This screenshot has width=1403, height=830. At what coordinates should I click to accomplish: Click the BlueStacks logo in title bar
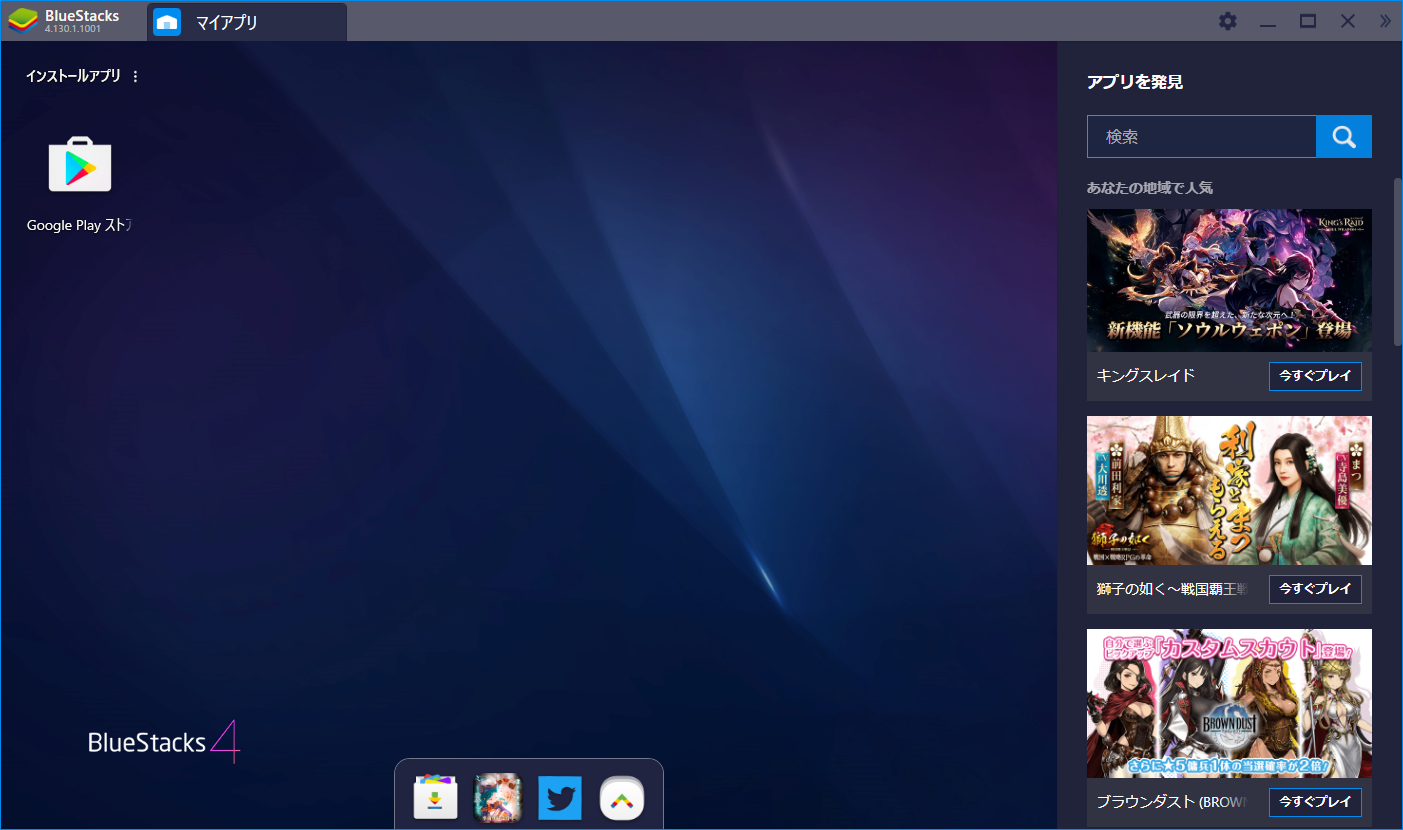(23, 21)
